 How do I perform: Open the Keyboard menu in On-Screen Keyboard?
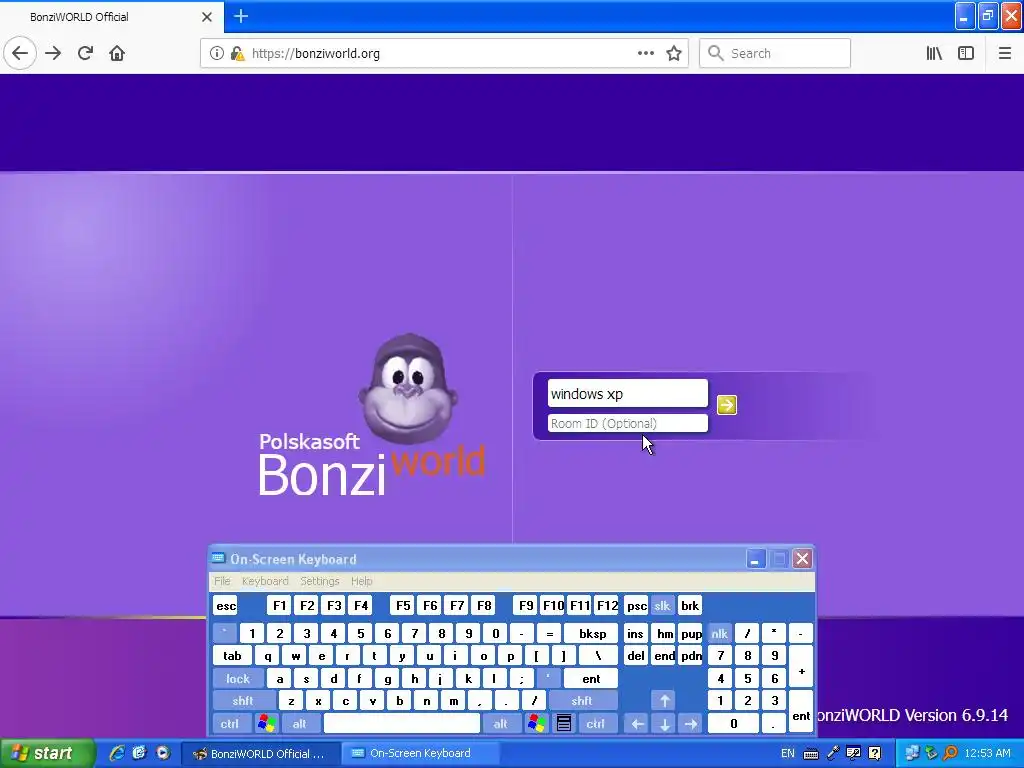point(264,581)
